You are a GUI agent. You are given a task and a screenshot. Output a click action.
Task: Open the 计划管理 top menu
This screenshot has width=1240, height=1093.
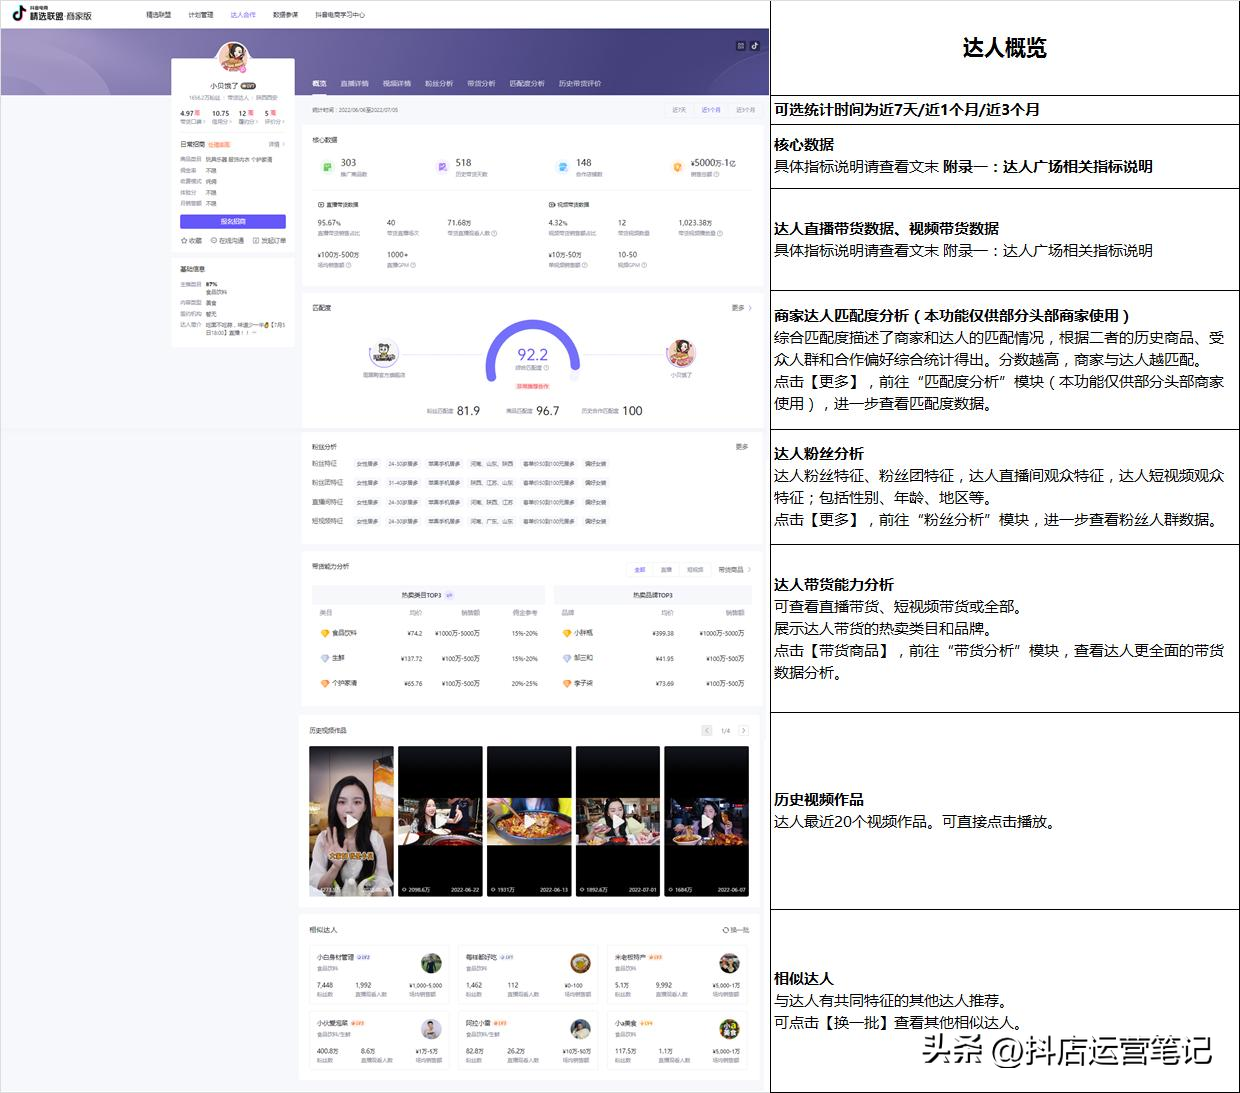click(x=201, y=15)
